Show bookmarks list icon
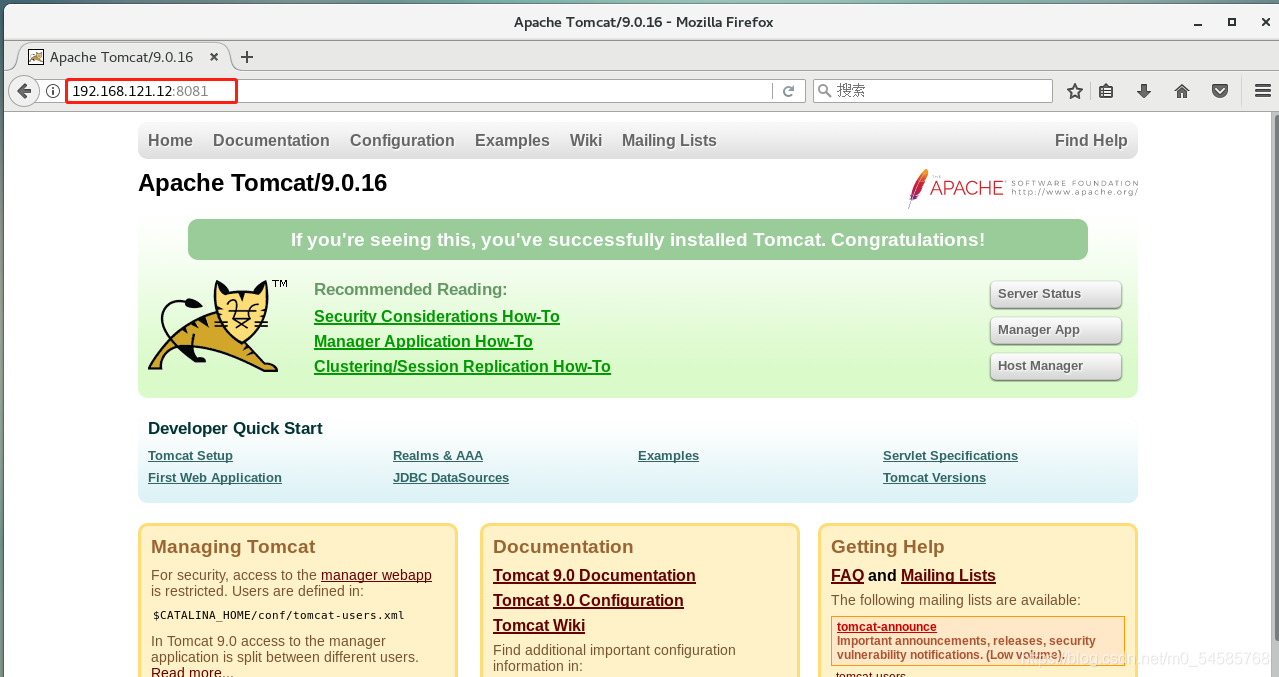This screenshot has height=677, width=1279. pyautogui.click(x=1106, y=91)
